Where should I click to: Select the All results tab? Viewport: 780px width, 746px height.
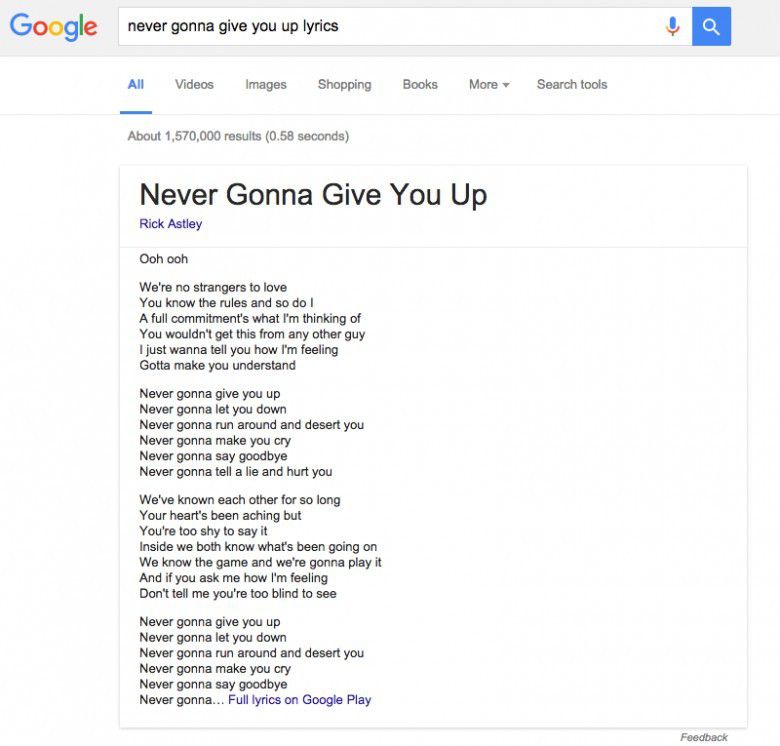[136, 85]
